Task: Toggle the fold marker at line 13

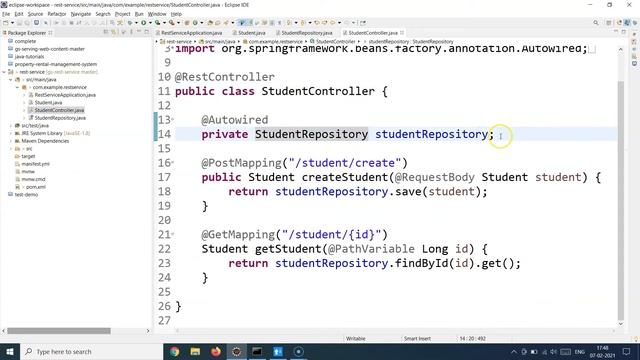Action: (x=173, y=120)
